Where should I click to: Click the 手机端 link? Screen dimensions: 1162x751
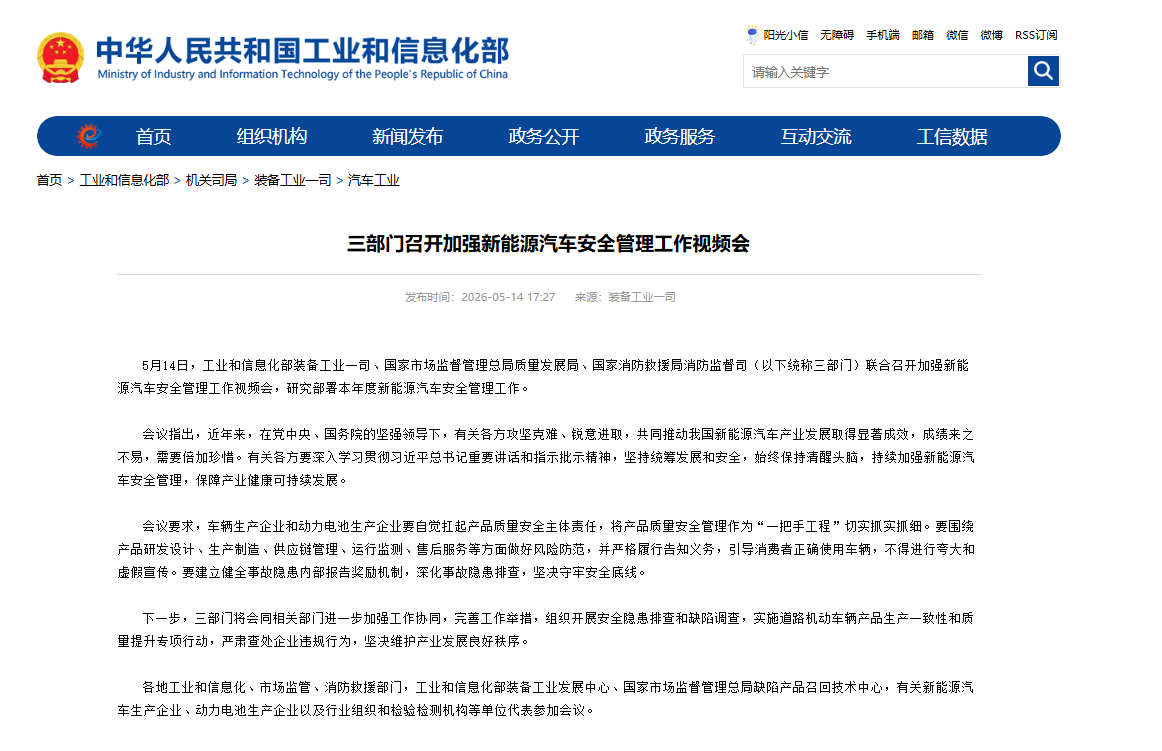(883, 35)
